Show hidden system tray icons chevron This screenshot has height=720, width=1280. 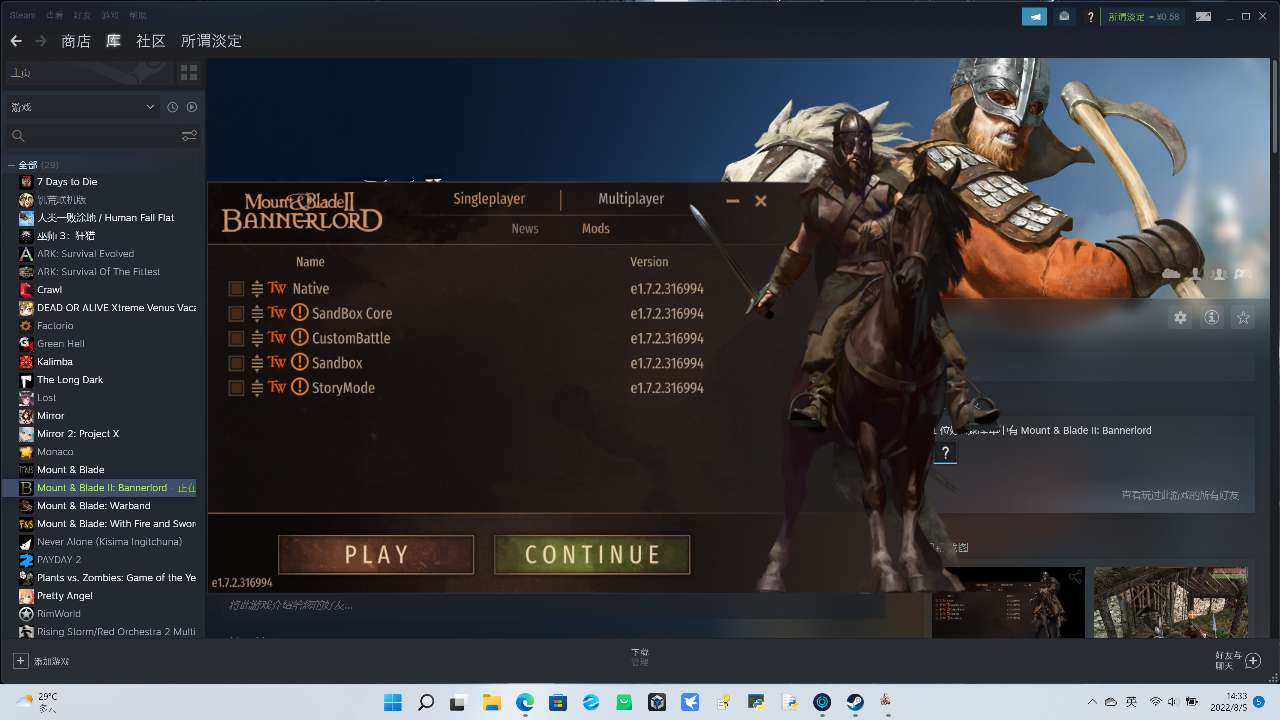click(1091, 702)
